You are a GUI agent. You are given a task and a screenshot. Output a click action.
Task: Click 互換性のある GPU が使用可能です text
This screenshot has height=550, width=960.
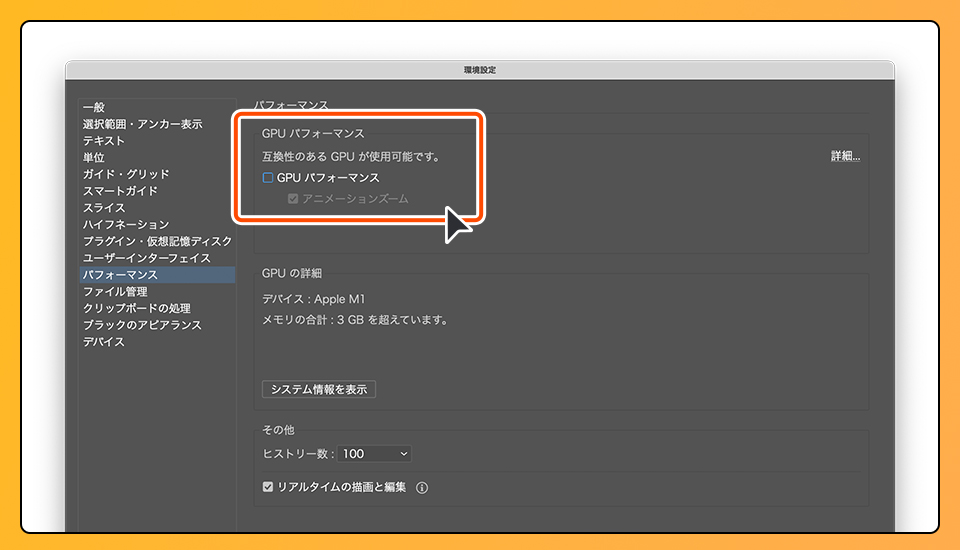pos(351,157)
